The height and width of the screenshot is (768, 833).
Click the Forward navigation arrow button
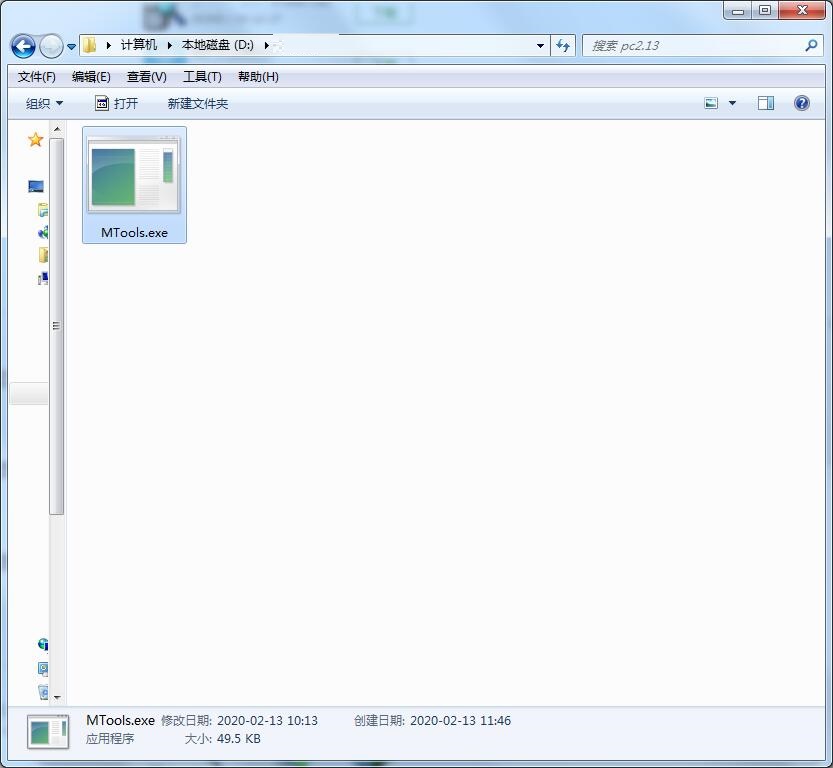tap(52, 46)
